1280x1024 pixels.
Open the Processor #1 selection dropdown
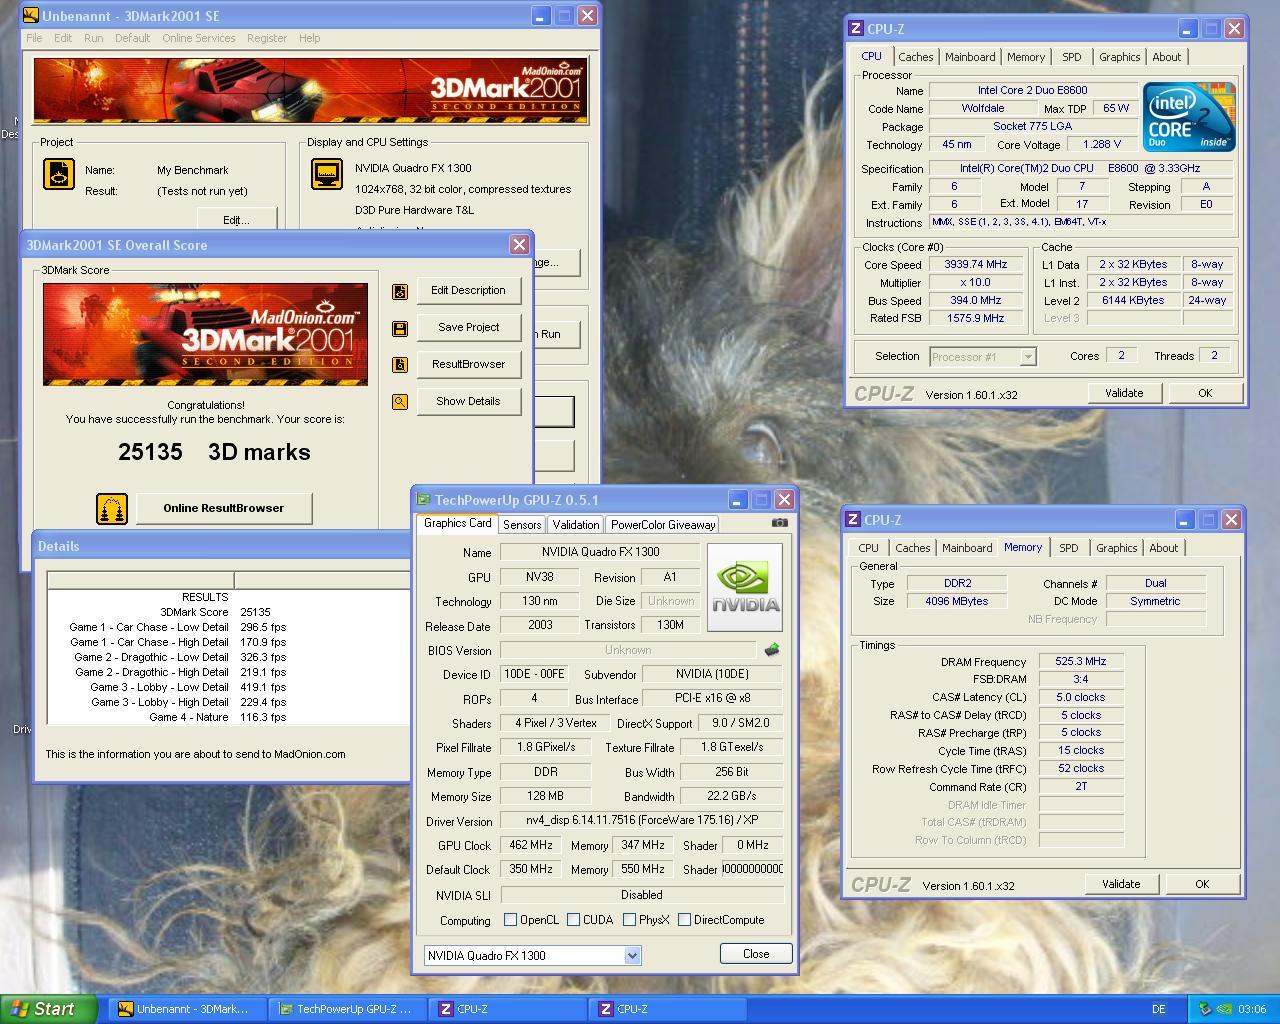(x=1027, y=357)
